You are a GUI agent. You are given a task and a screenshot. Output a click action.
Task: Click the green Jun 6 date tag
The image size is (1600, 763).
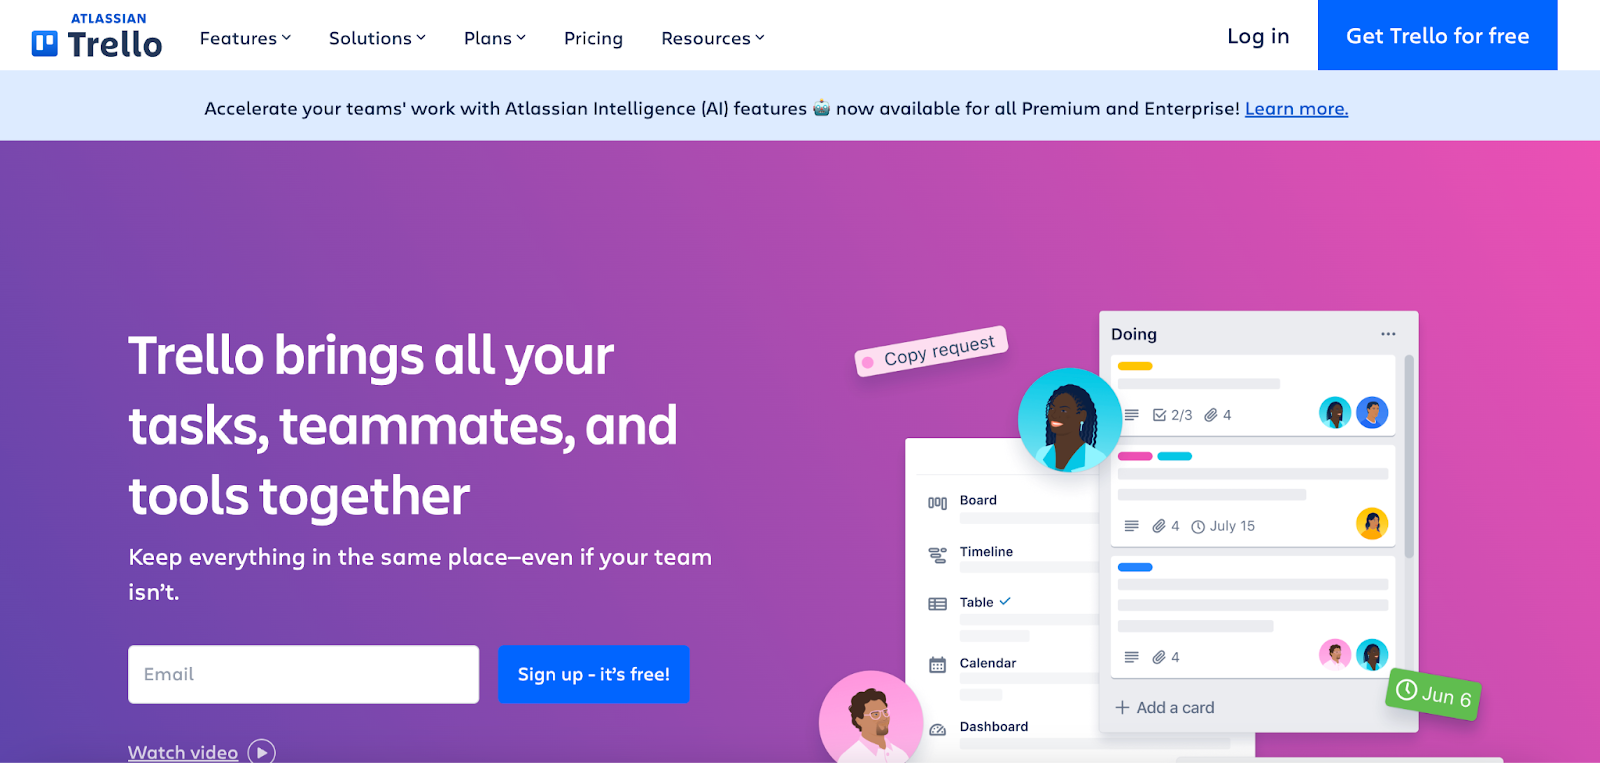point(1433,693)
